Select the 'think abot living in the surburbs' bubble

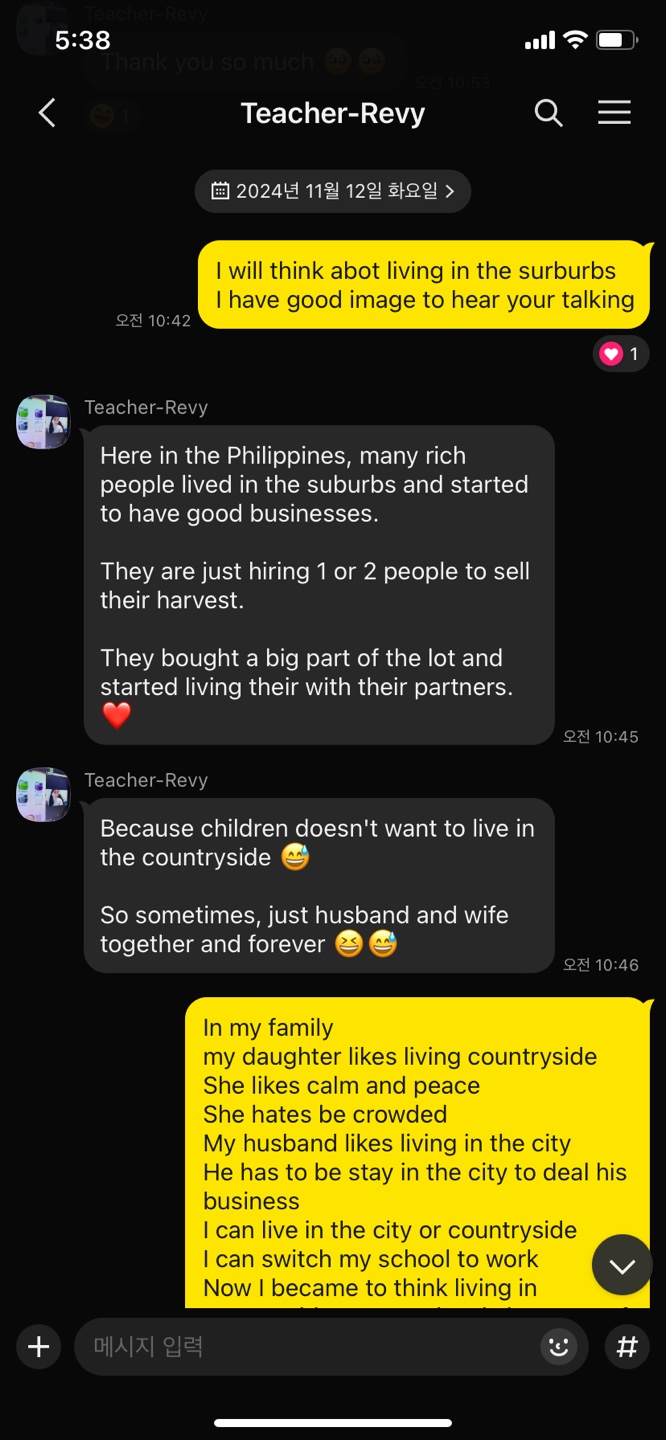424,285
